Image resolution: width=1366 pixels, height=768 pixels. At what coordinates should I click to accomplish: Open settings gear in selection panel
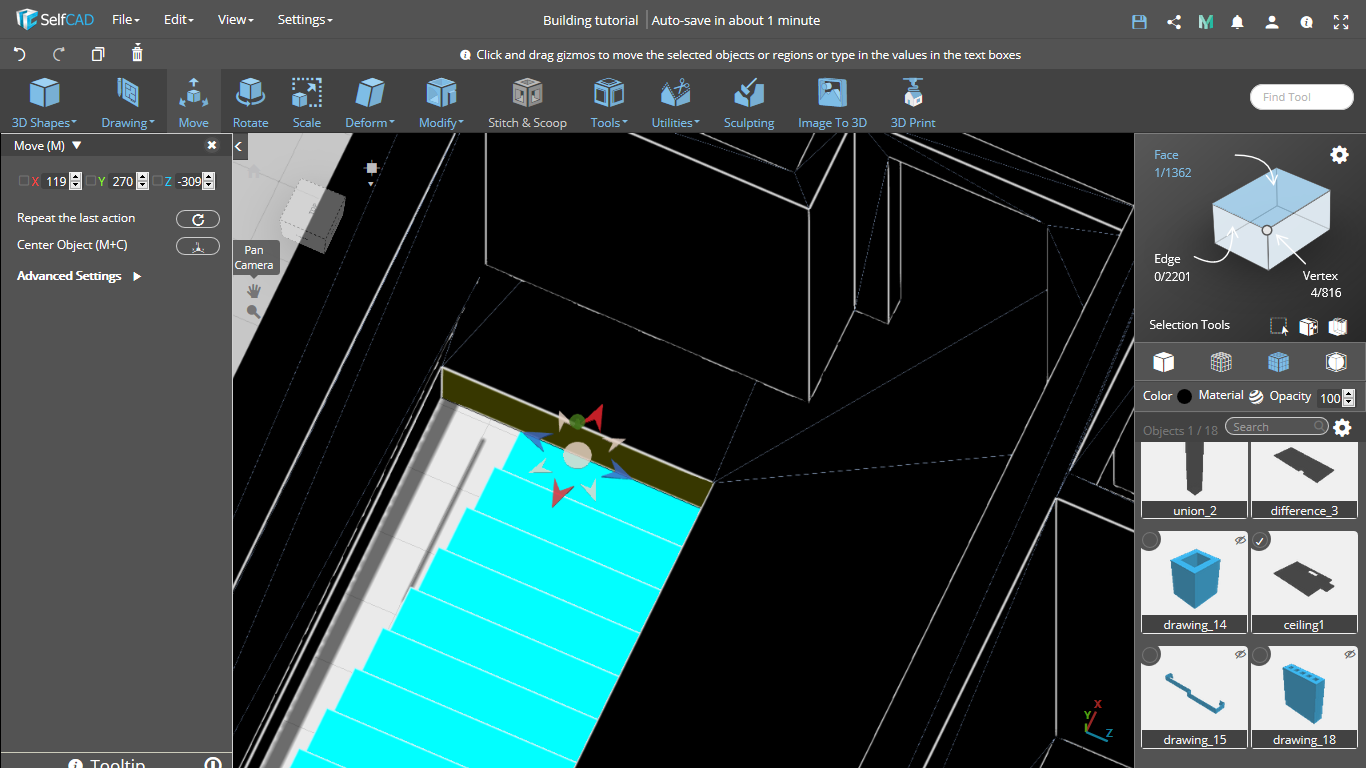1339,155
